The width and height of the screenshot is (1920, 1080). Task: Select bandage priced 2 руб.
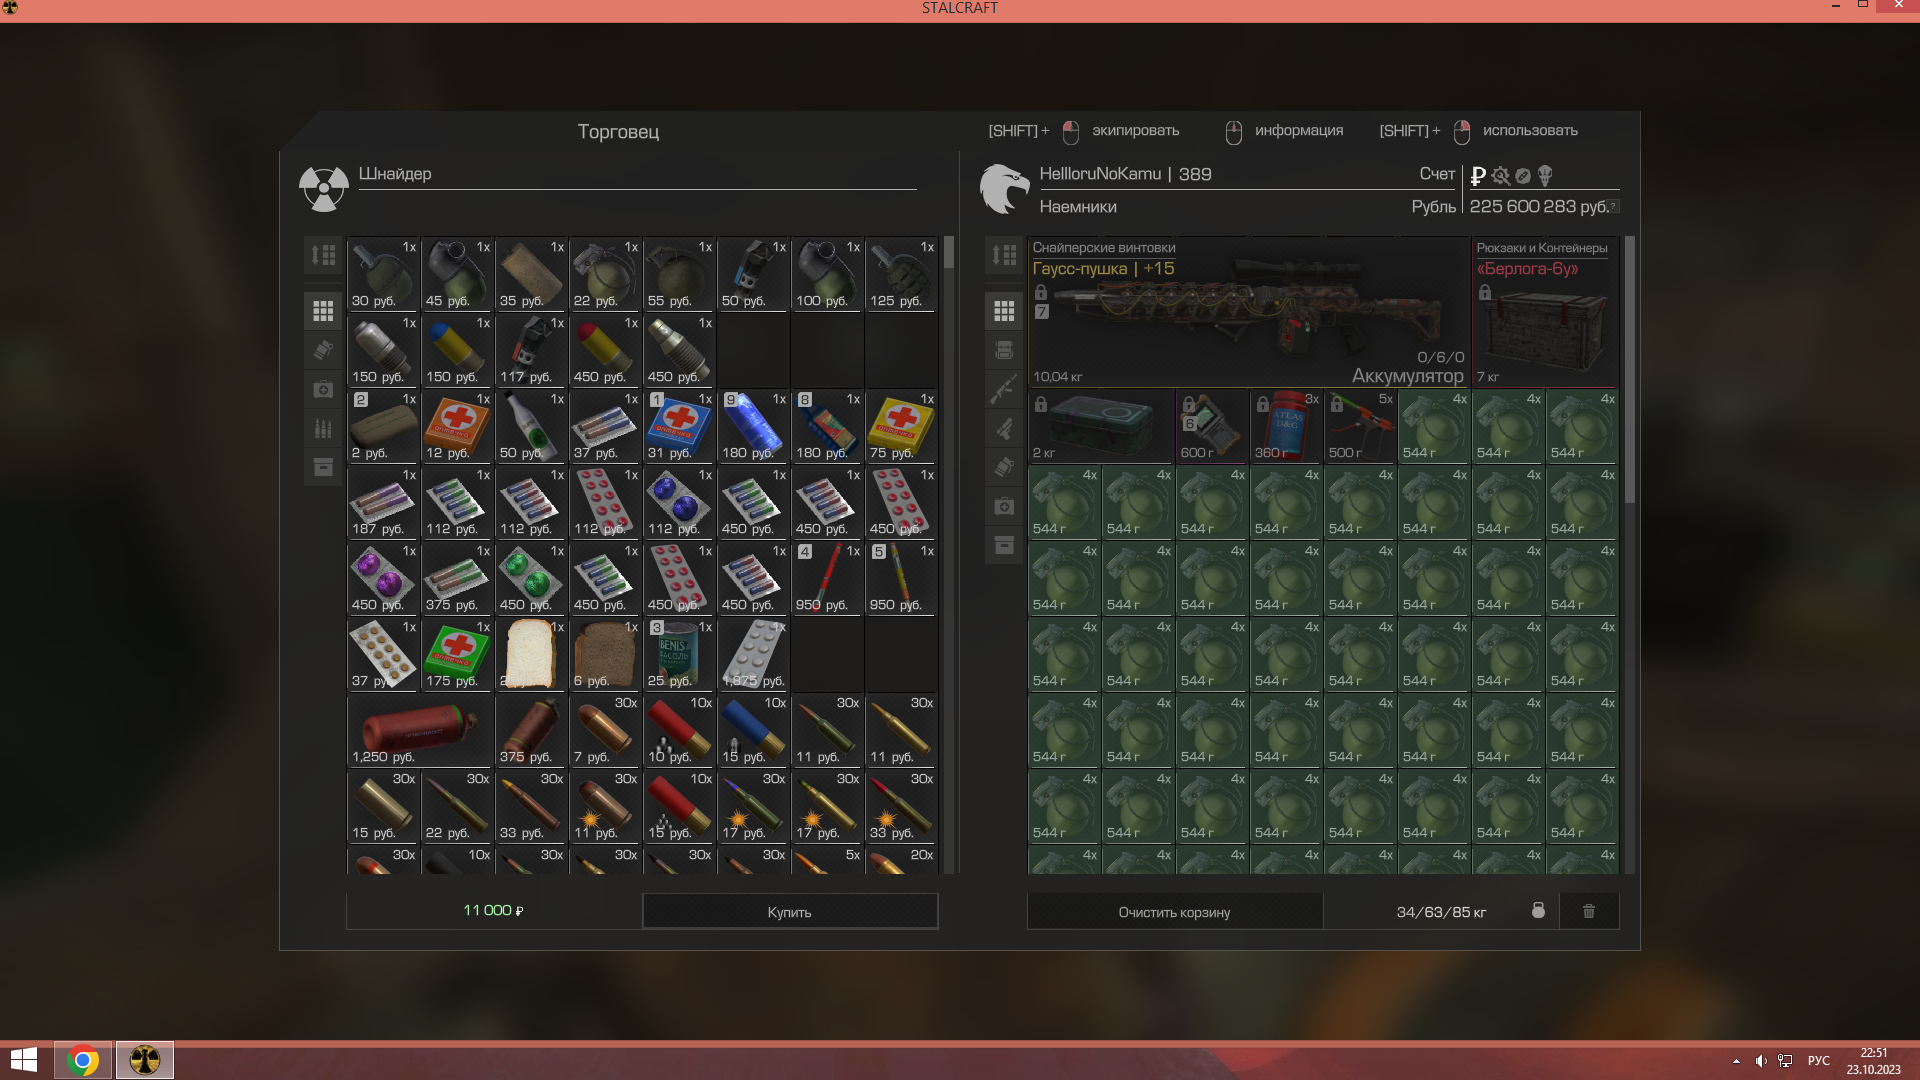(383, 426)
